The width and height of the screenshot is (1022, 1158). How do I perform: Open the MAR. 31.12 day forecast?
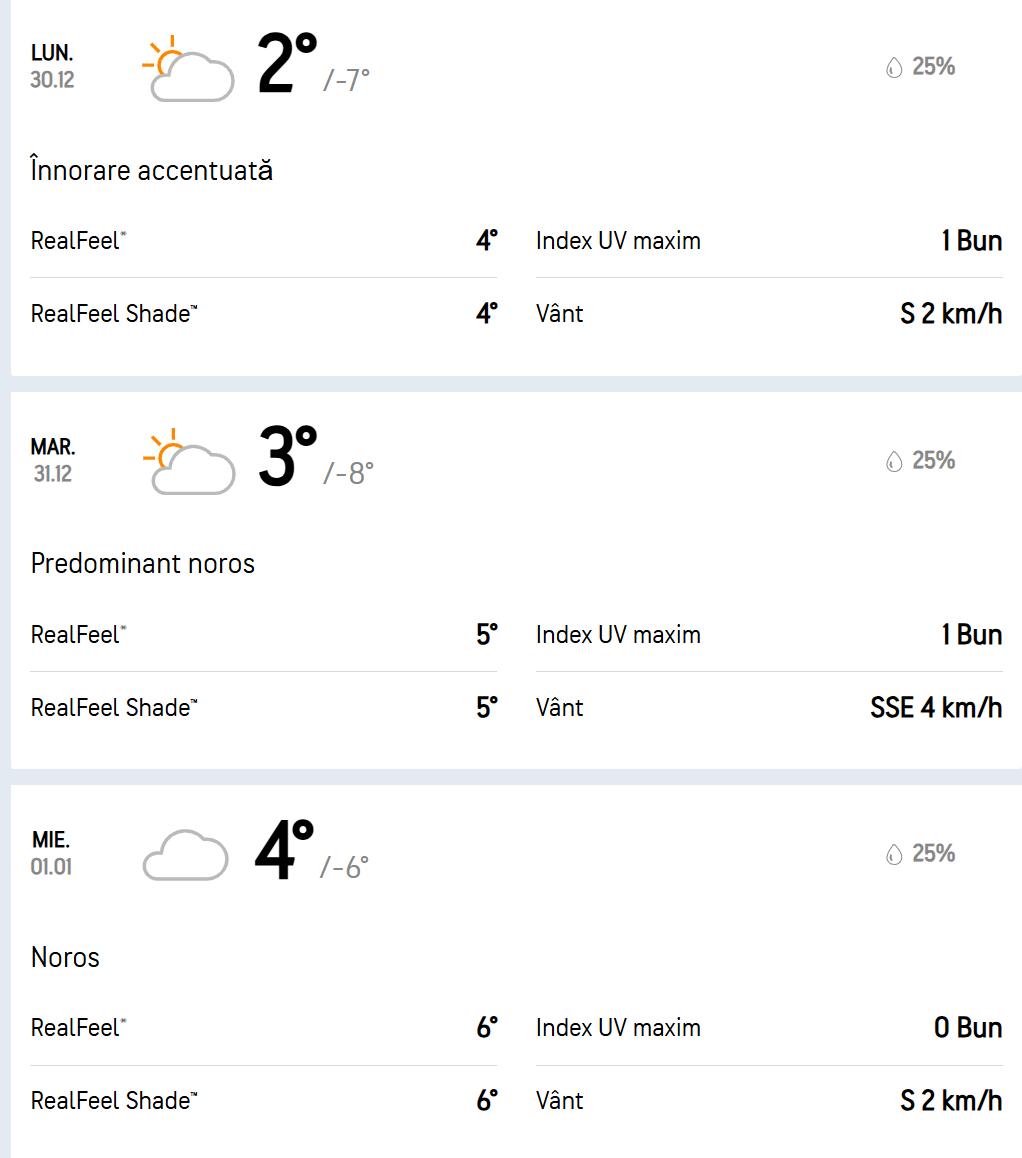pos(52,460)
